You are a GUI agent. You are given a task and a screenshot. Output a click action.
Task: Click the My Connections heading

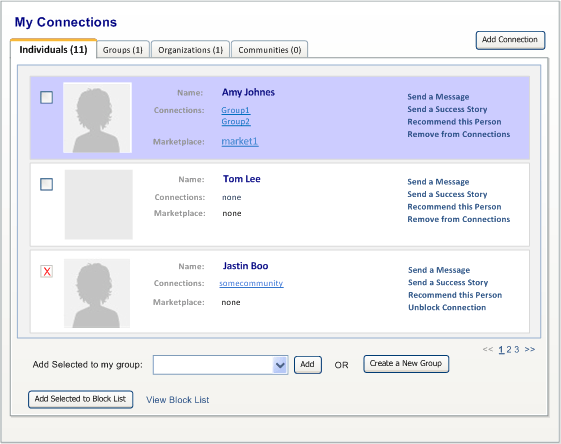pos(66,22)
